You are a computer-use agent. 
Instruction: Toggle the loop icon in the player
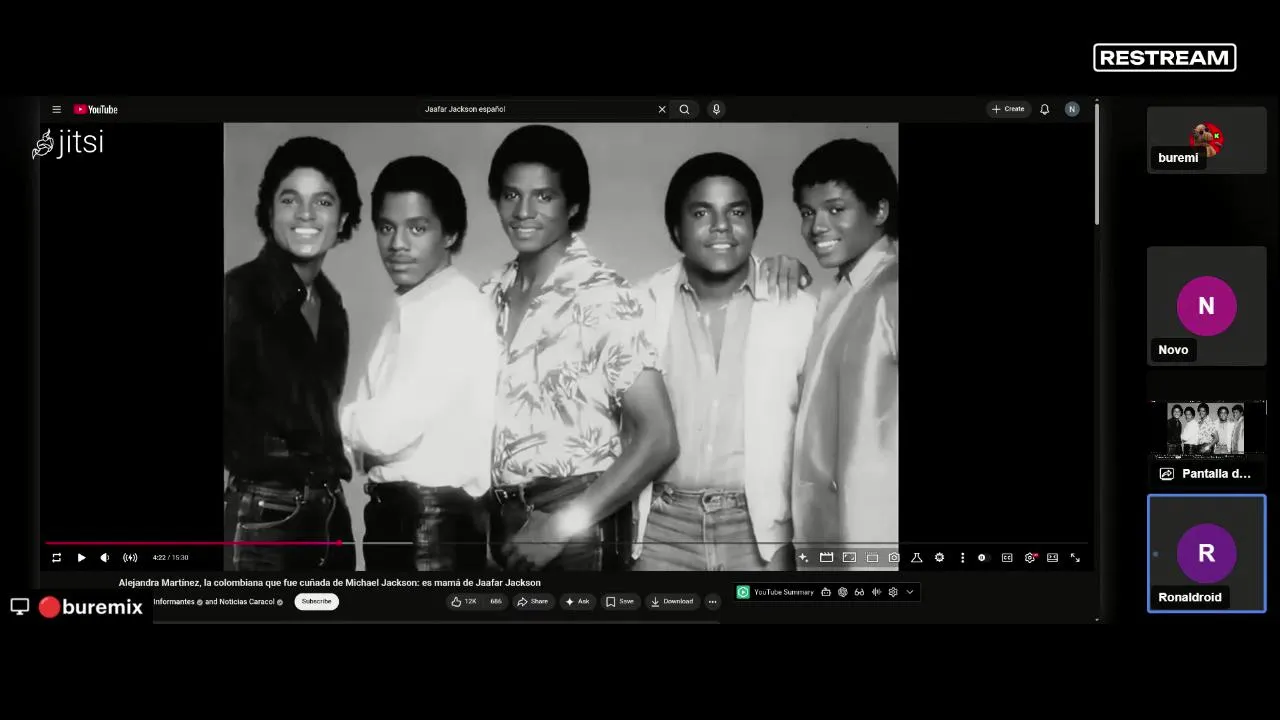click(56, 557)
